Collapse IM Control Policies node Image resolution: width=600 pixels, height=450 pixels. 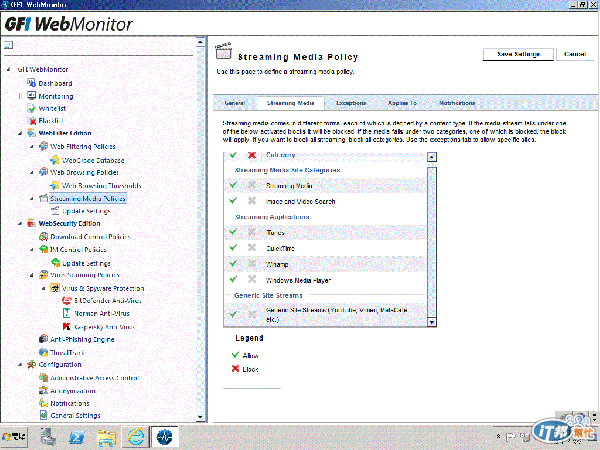tap(32, 249)
